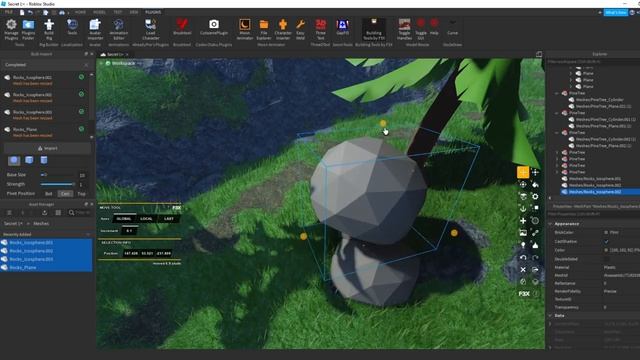The width and height of the screenshot is (640, 360).
Task: Click the Meshes breadcrumb in Asset Manager
Action: click(x=41, y=224)
